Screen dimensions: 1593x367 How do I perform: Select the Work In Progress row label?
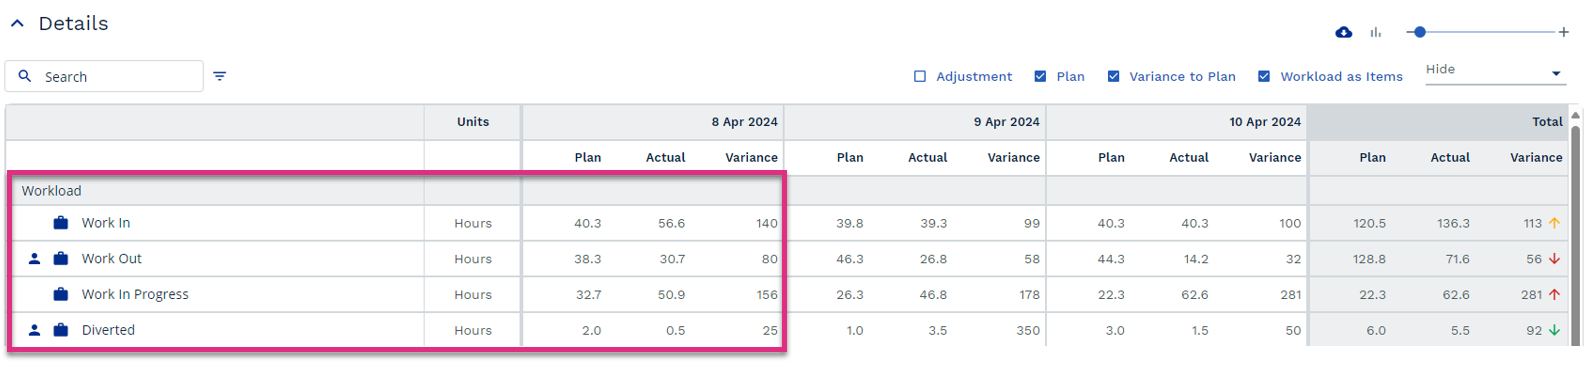click(x=135, y=294)
